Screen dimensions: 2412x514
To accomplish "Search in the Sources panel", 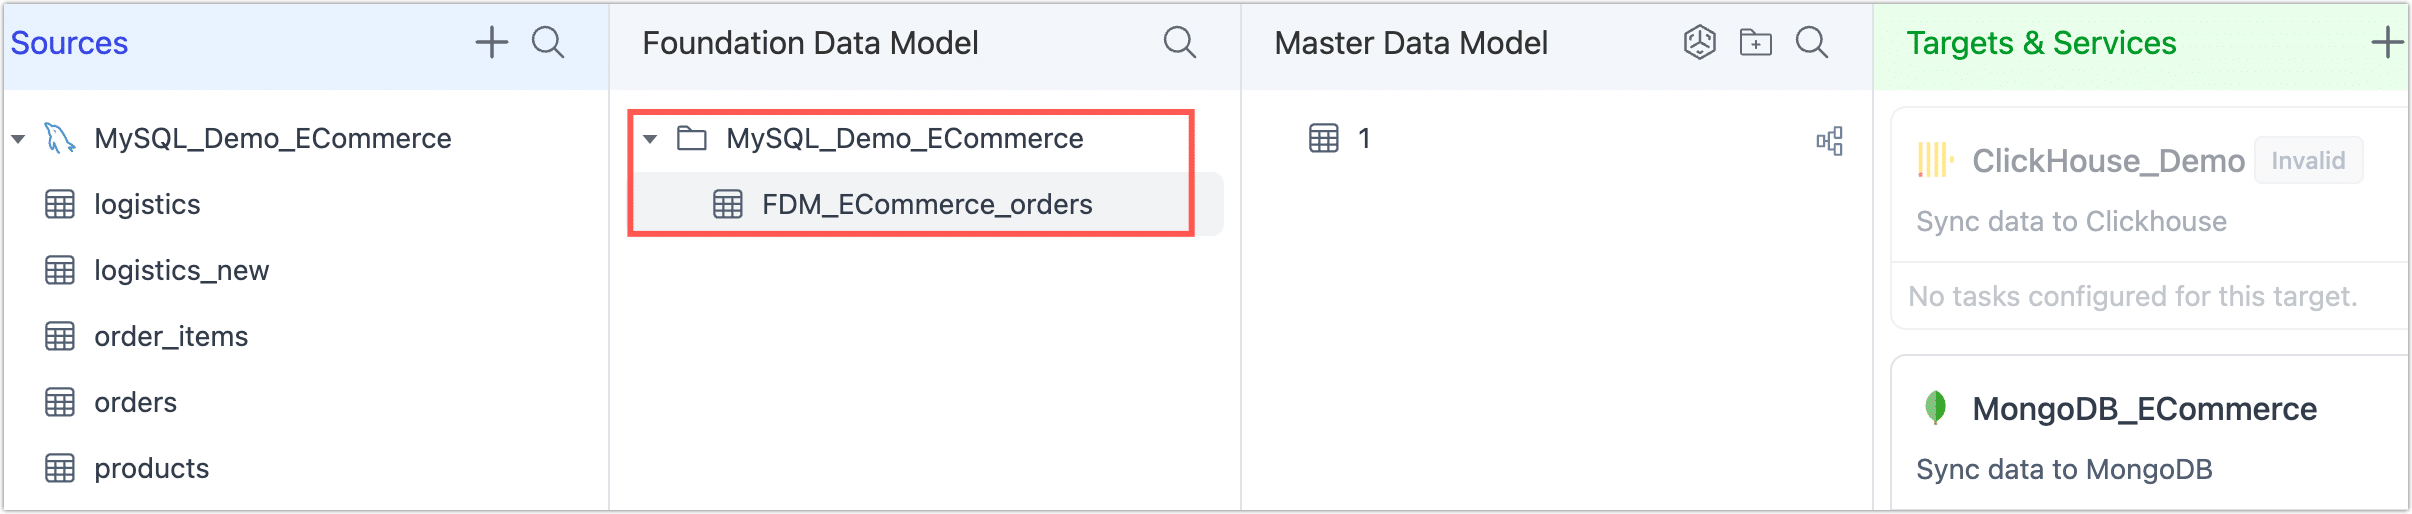I will click(x=548, y=43).
